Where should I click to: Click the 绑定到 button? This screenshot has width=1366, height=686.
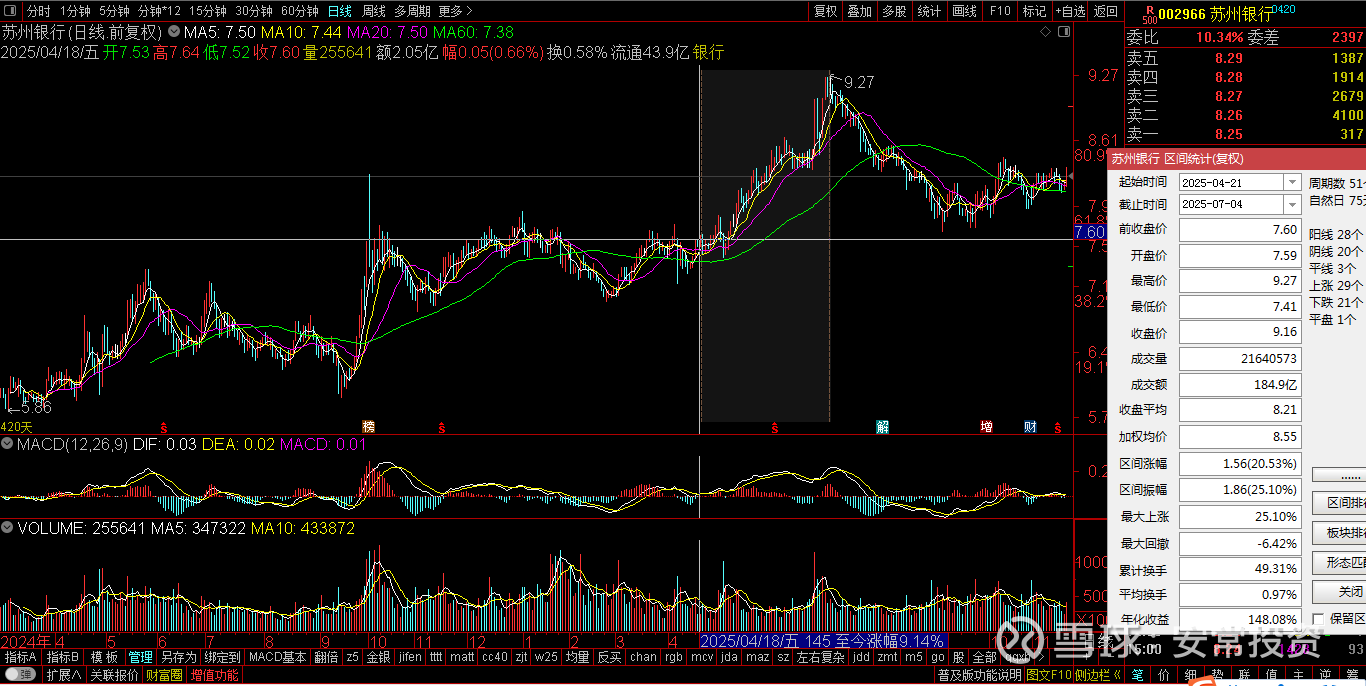click(222, 657)
